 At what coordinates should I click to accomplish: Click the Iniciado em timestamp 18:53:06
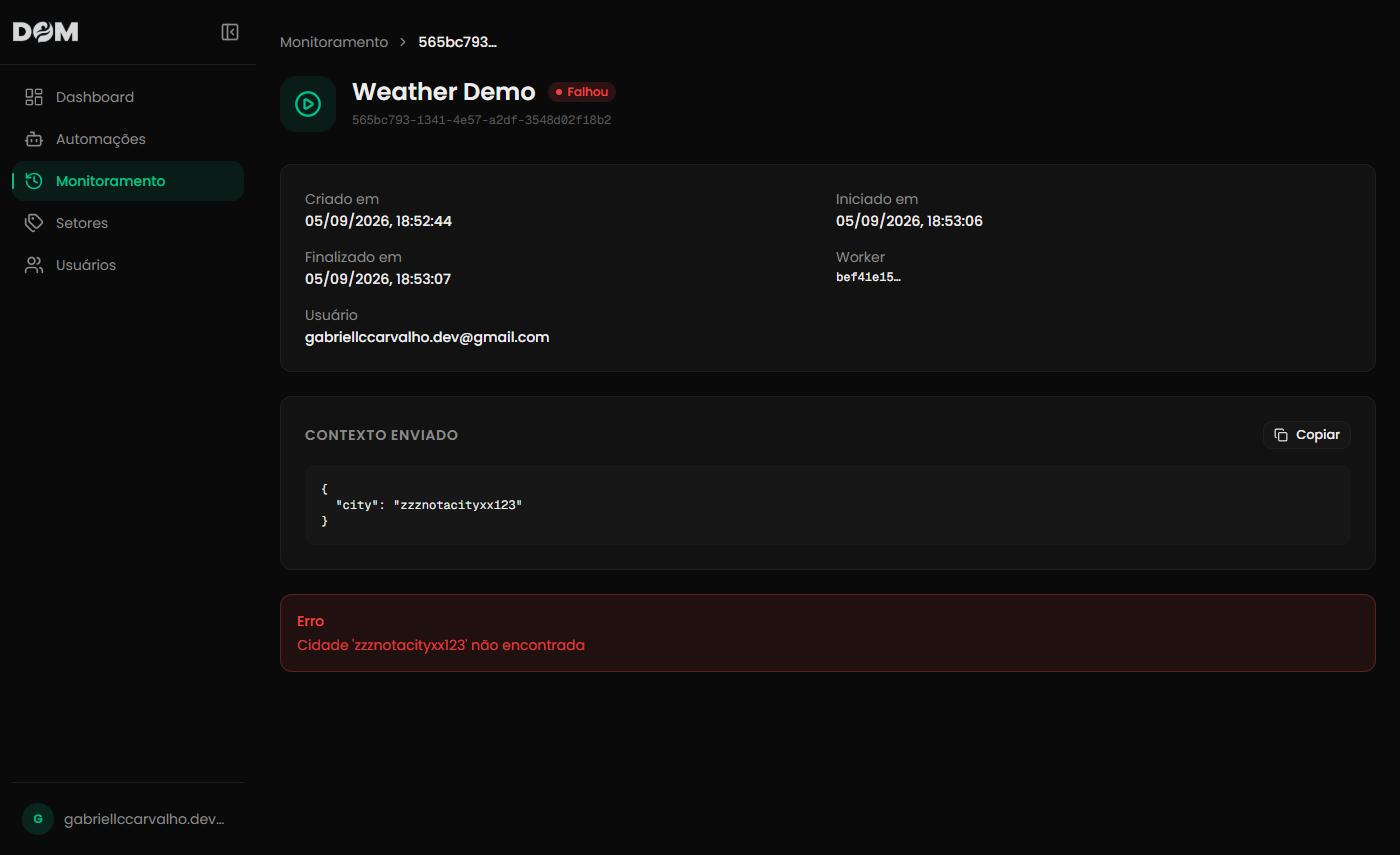[909, 221]
